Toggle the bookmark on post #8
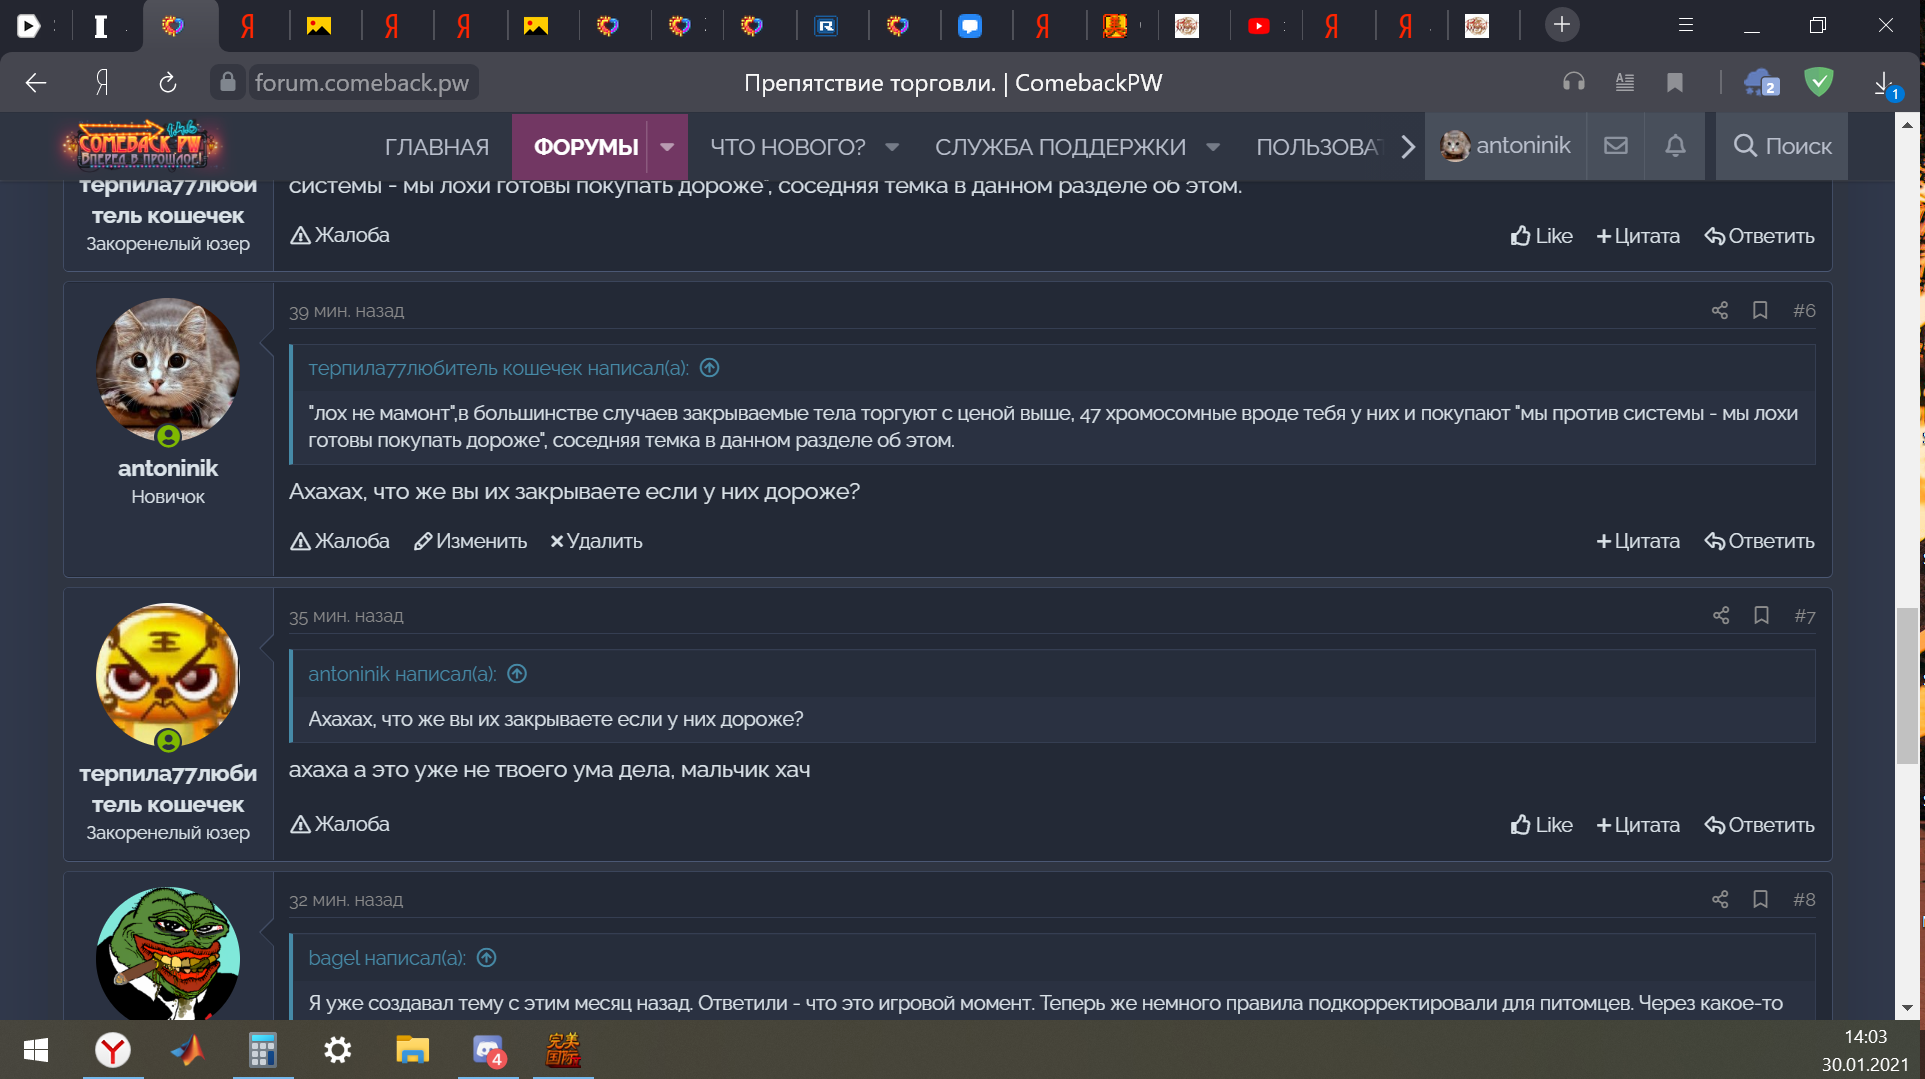1925x1079 pixels. 1760,899
